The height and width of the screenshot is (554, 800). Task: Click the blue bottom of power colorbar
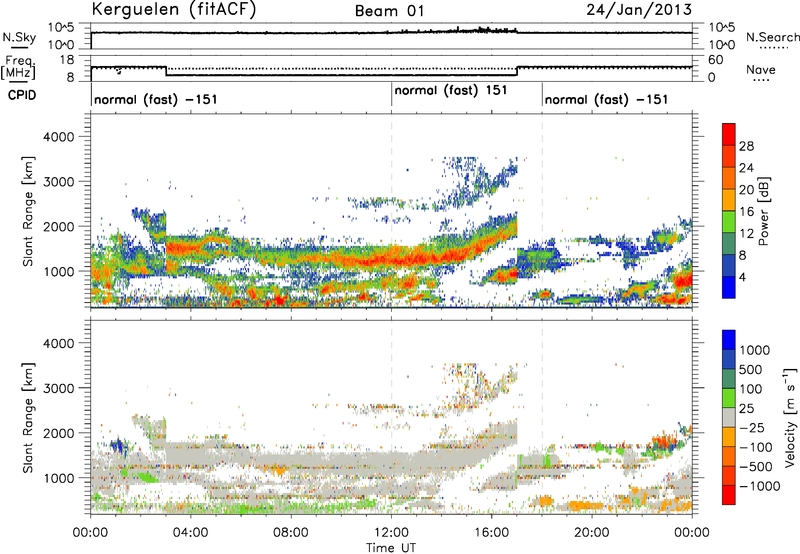point(729,287)
